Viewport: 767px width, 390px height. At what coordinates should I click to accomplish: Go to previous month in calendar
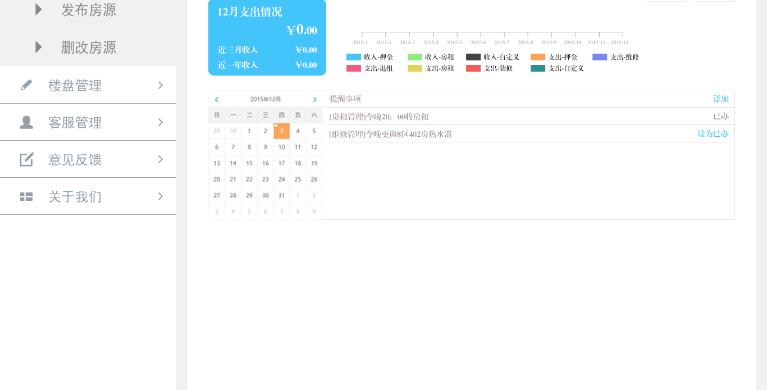pyautogui.click(x=217, y=99)
